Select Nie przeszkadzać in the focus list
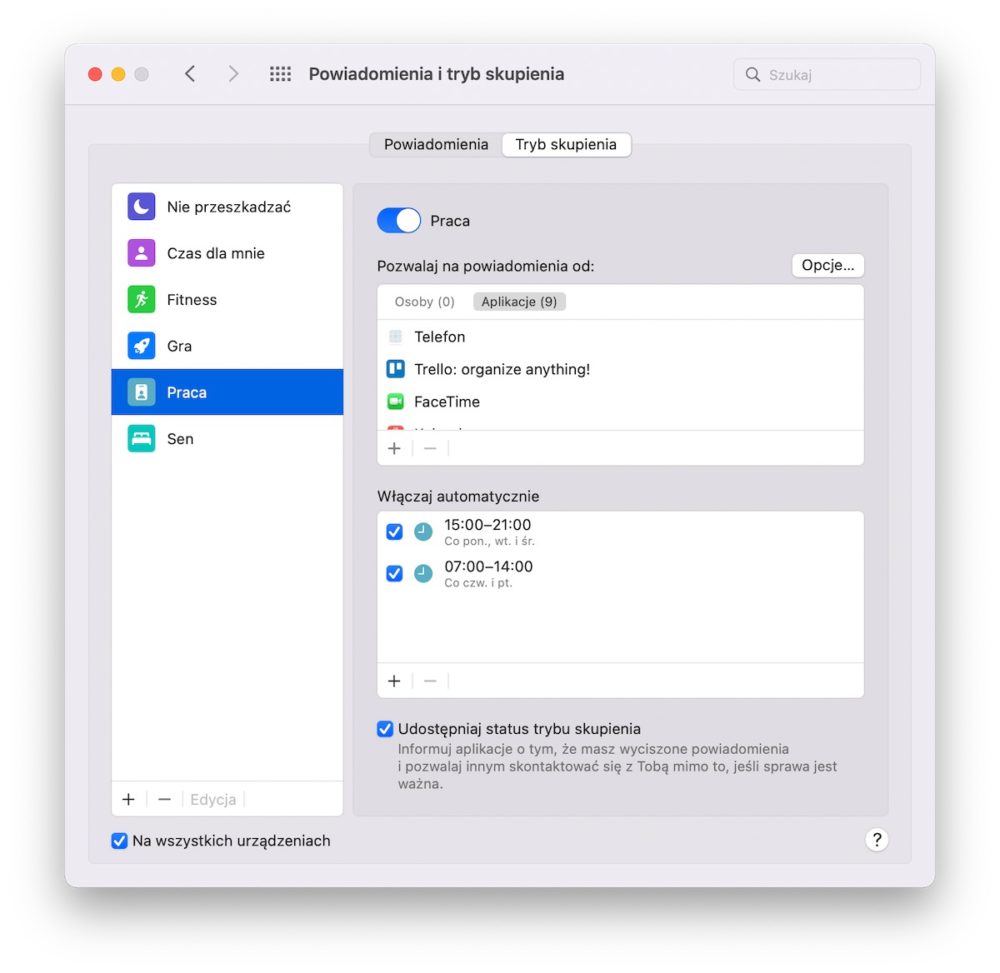This screenshot has height=973, width=1000. pyautogui.click(x=227, y=207)
